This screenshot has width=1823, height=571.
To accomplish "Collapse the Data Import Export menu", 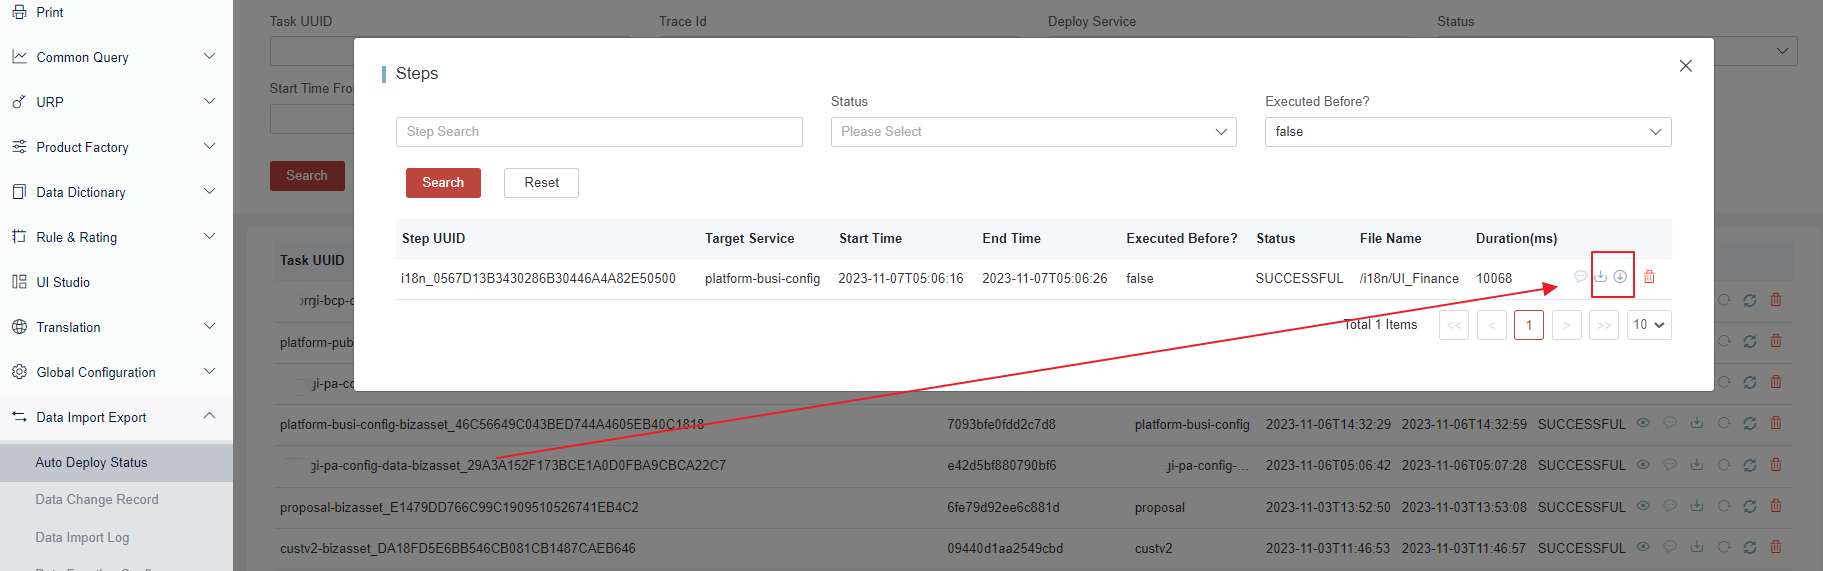I will 209,417.
